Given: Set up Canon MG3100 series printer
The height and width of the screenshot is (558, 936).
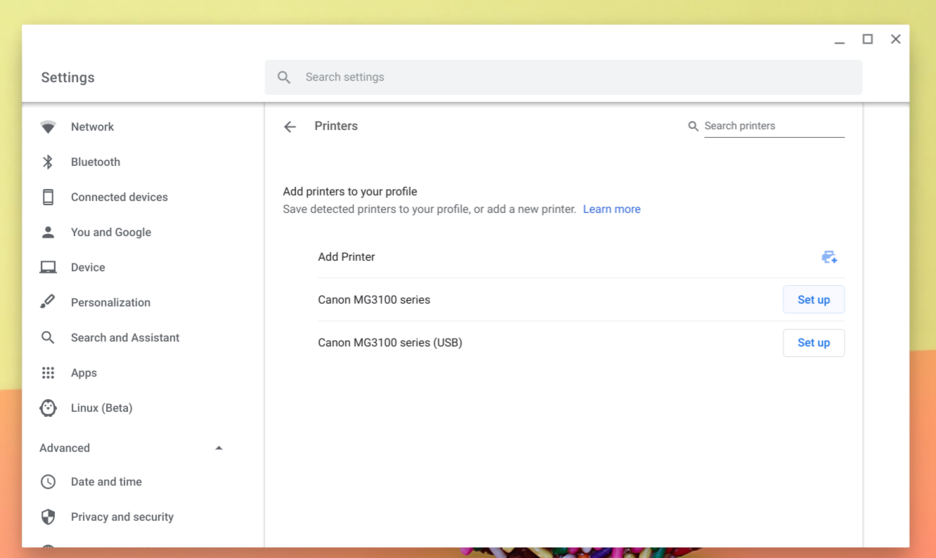Looking at the screenshot, I should [x=814, y=300].
